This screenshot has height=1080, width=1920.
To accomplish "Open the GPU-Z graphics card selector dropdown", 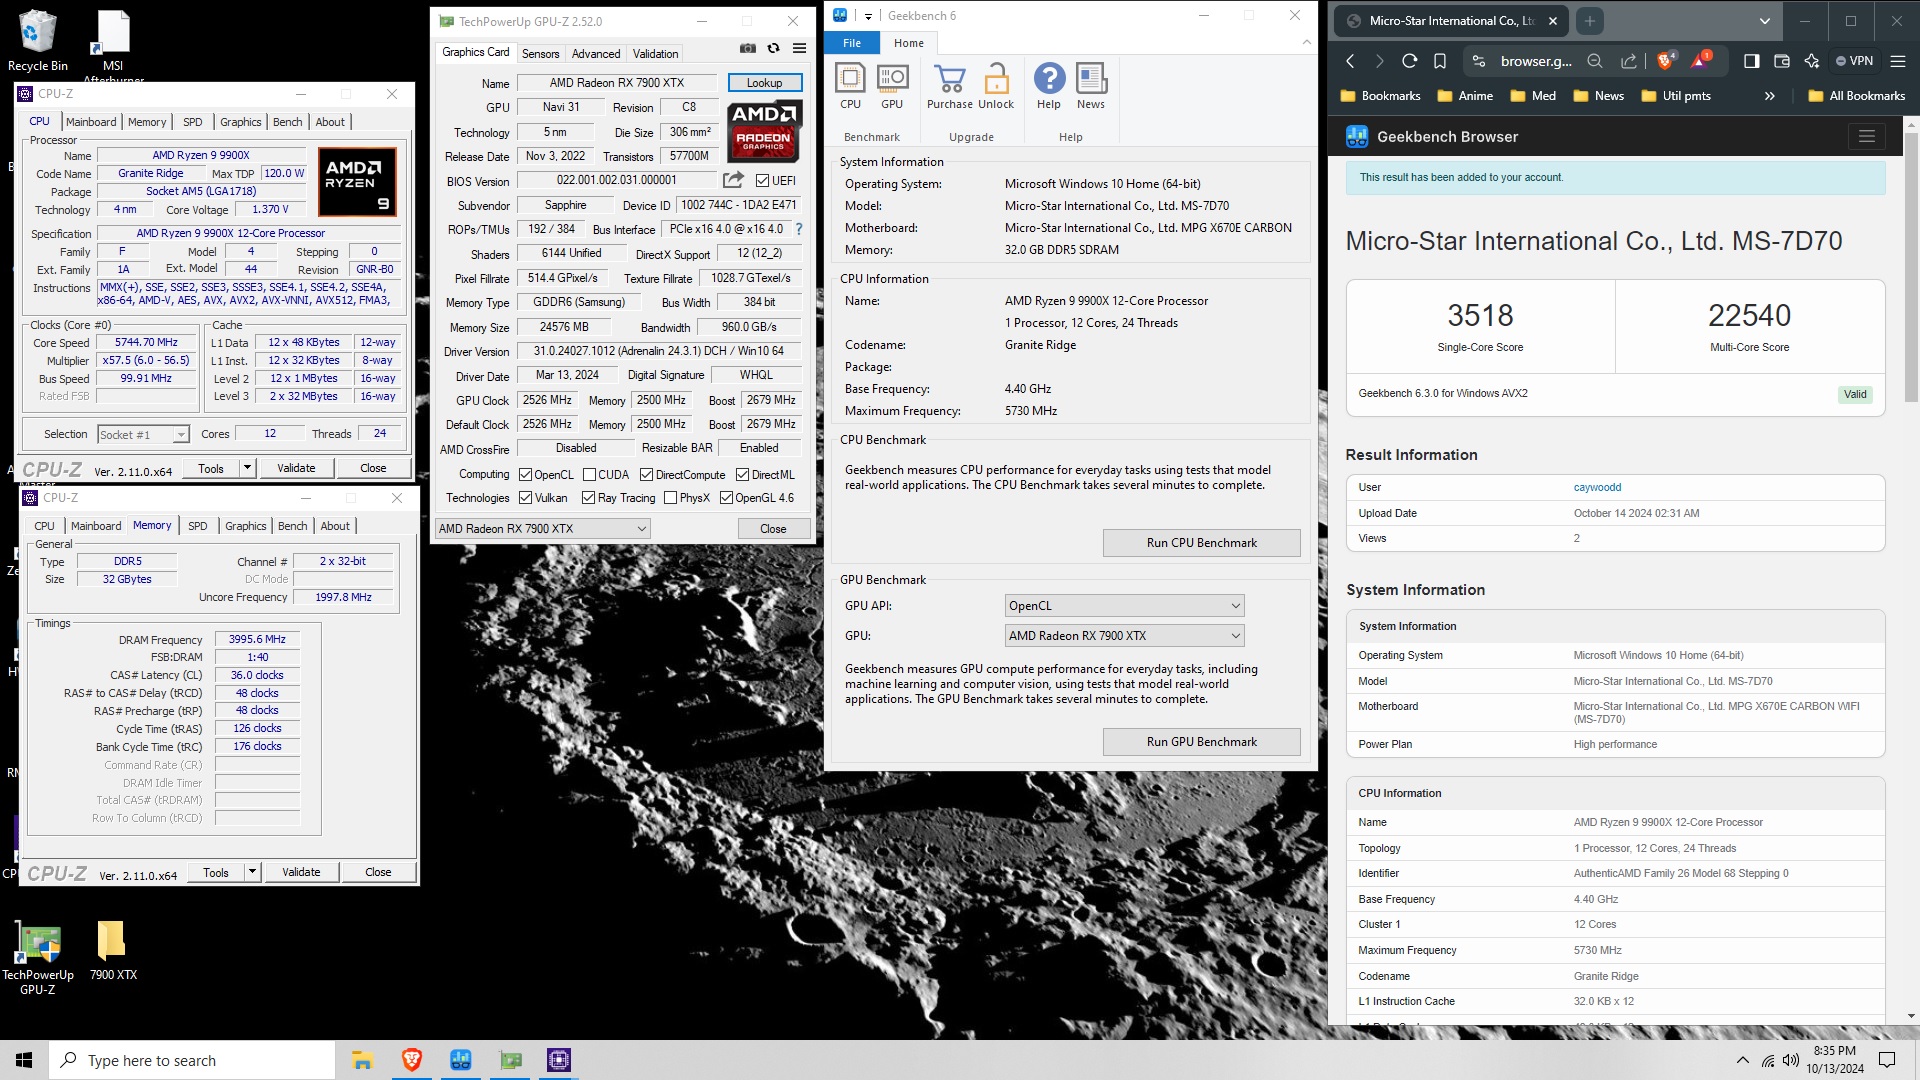I will click(542, 529).
